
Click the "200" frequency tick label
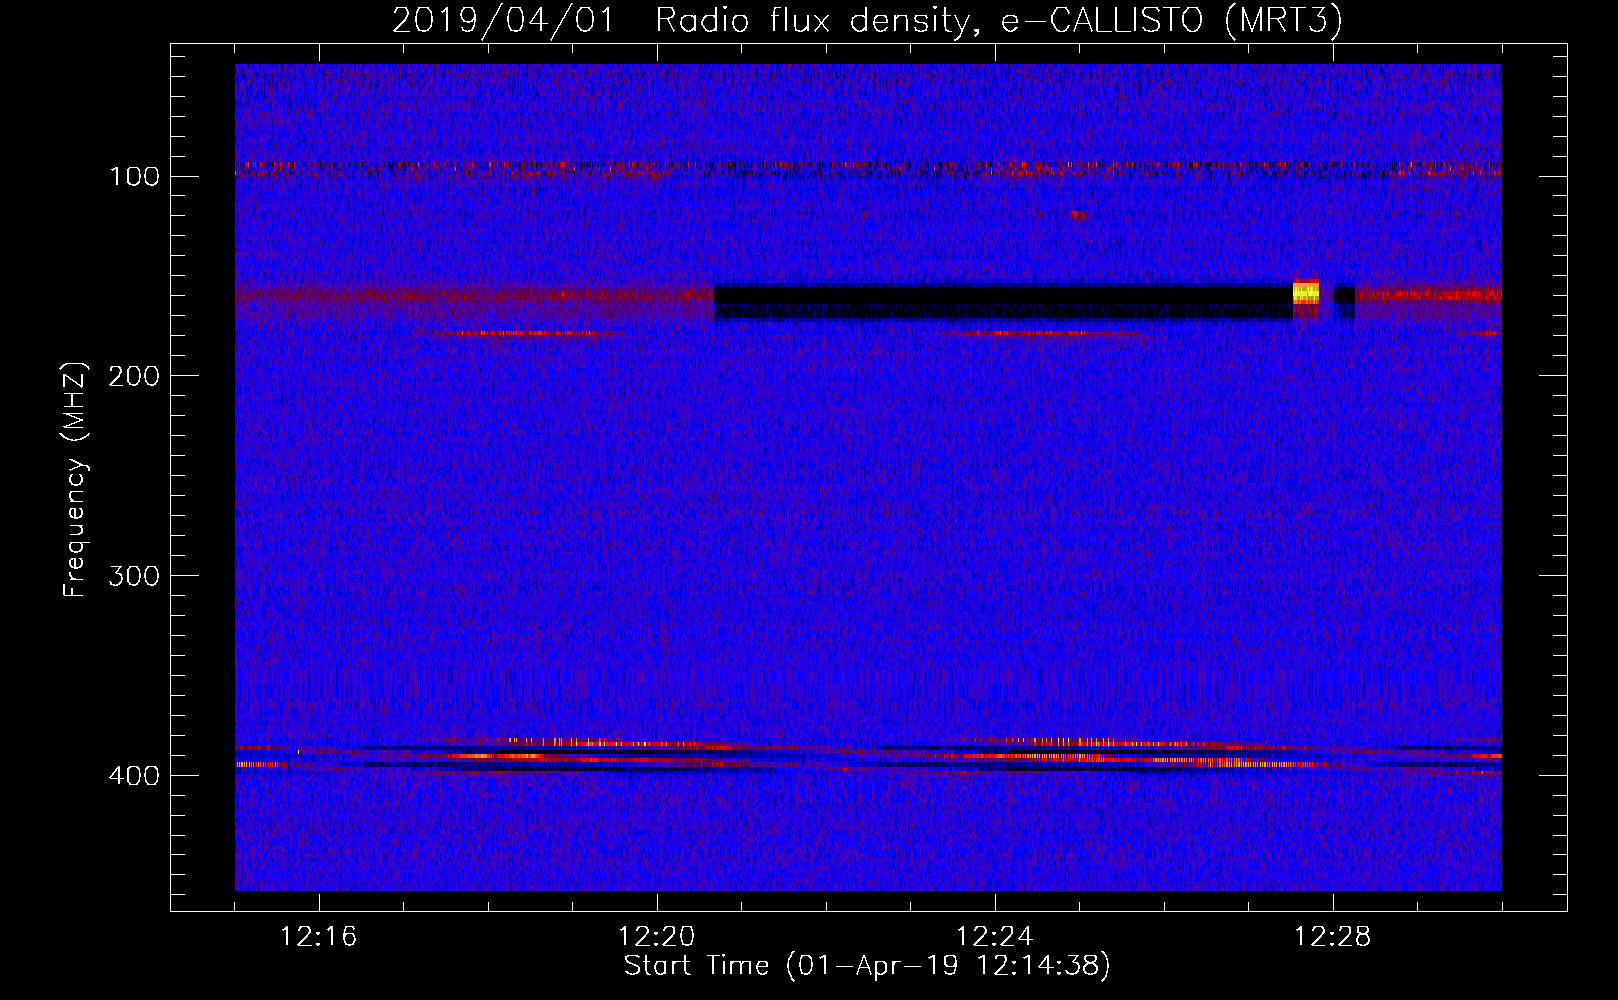[x=135, y=376]
